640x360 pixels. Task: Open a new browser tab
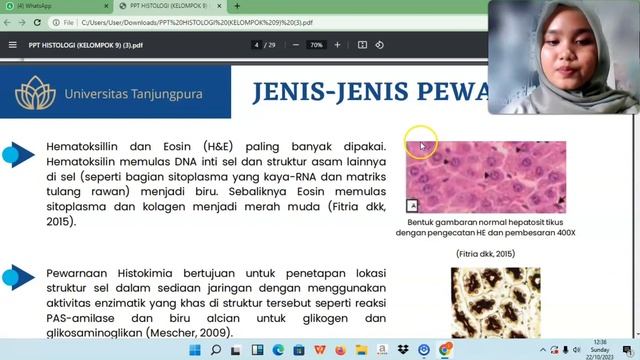click(x=237, y=6)
